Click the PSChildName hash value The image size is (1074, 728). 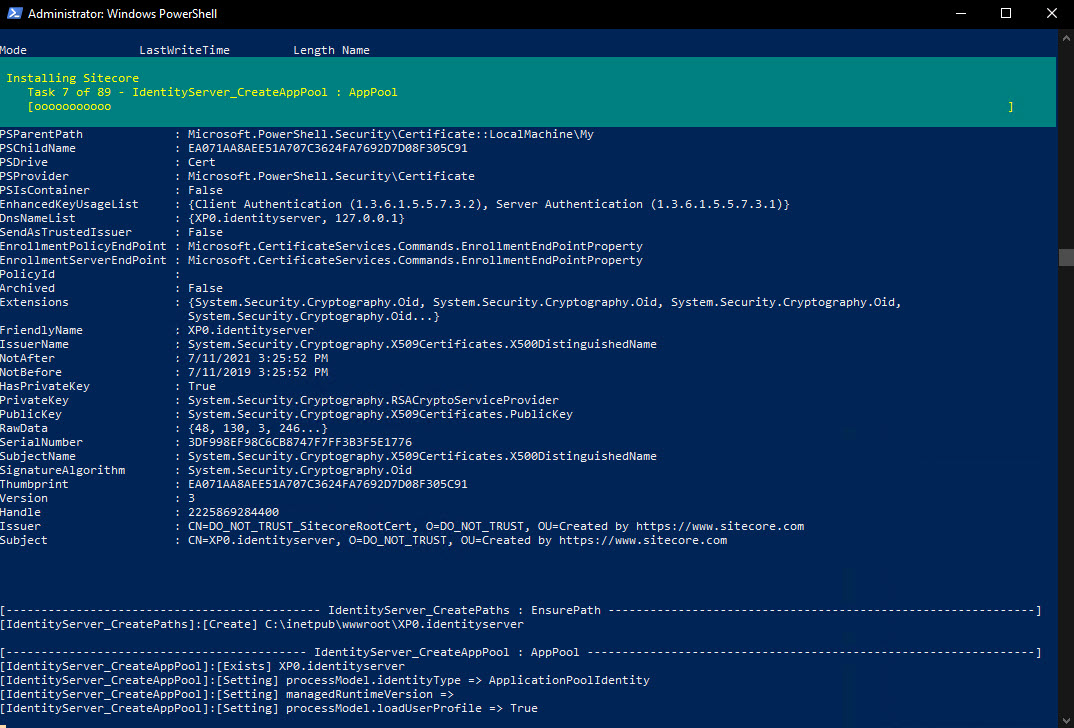tap(328, 148)
